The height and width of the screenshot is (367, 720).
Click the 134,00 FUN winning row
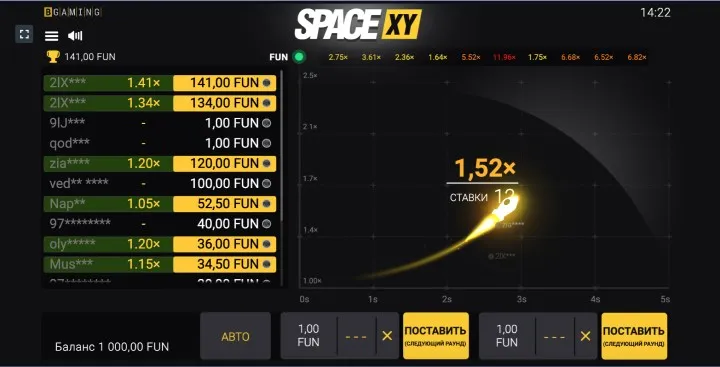click(160, 103)
